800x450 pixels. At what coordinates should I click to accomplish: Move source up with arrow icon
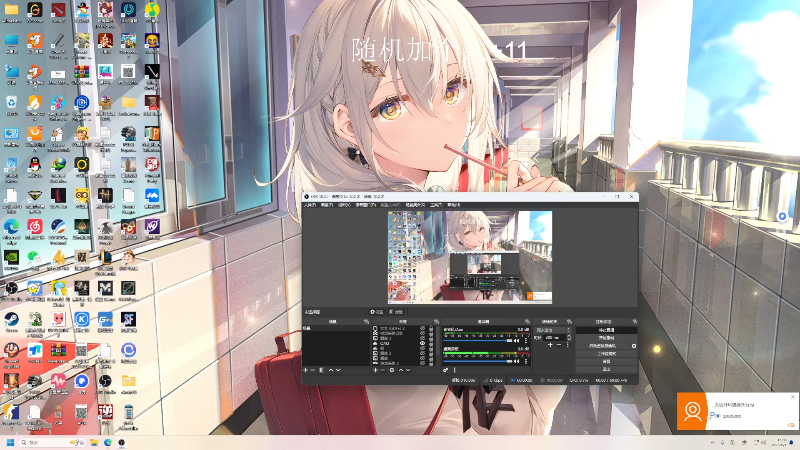401,370
